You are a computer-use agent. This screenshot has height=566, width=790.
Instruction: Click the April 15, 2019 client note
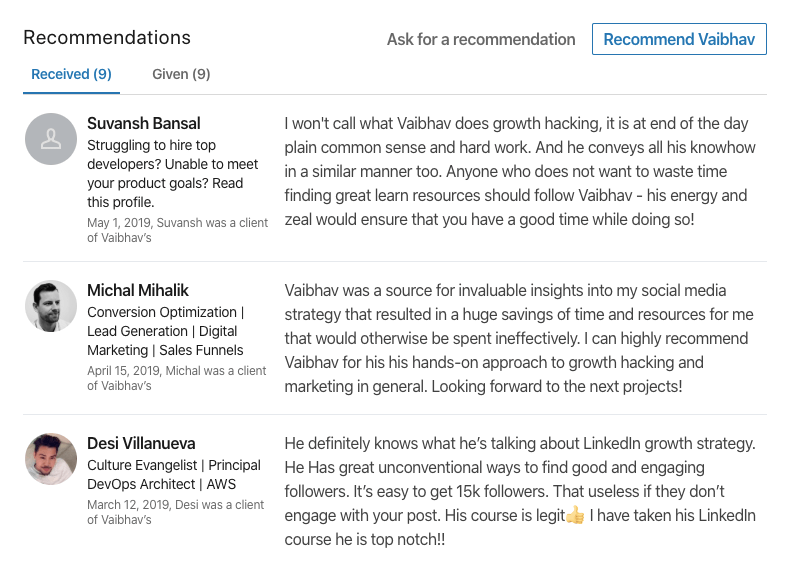[x=176, y=378]
